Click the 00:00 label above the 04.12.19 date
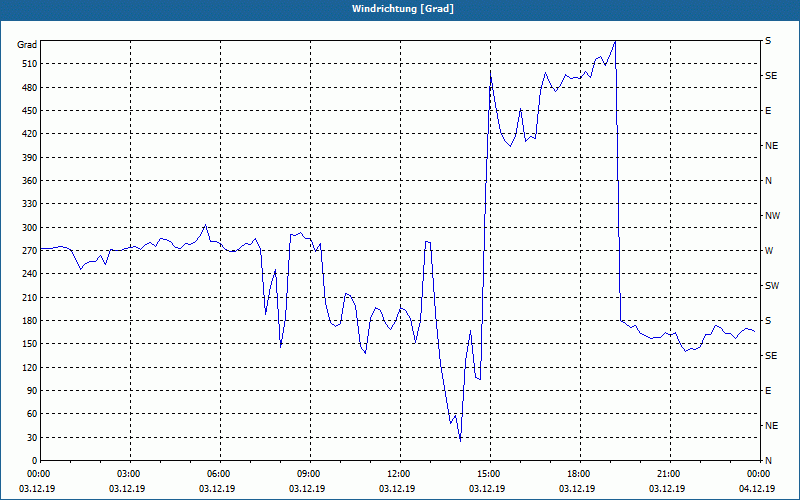This screenshot has height=500, width=800. [758, 474]
